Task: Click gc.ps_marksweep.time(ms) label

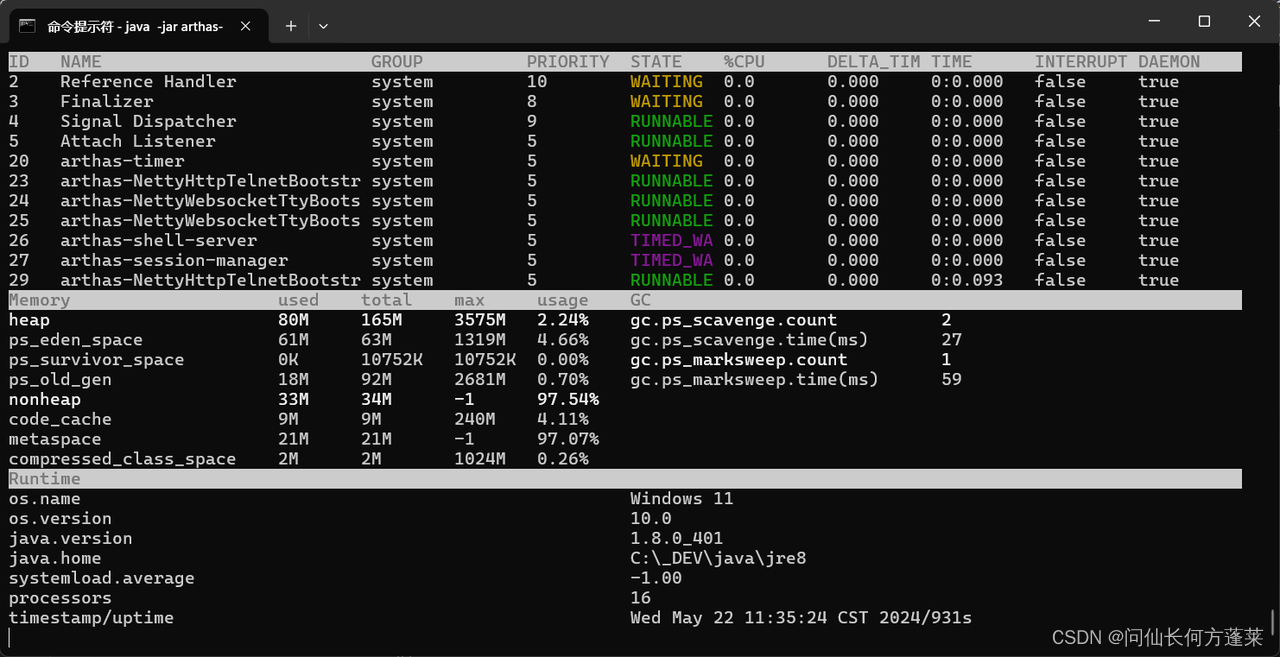Action: pos(754,380)
